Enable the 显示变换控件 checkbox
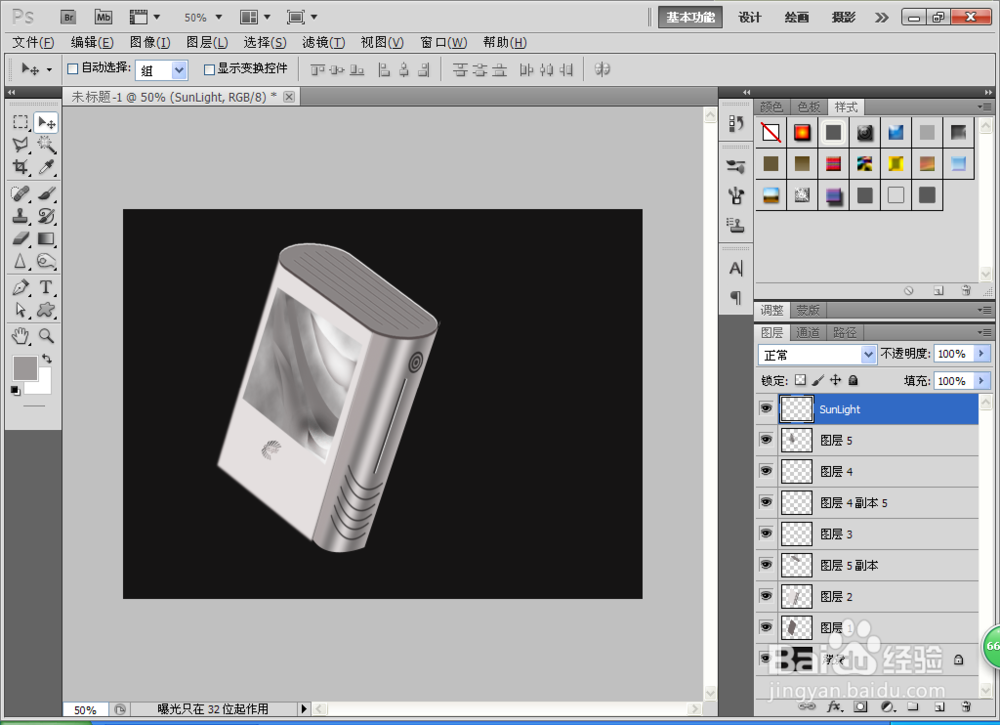The image size is (1000, 725). pyautogui.click(x=209, y=69)
